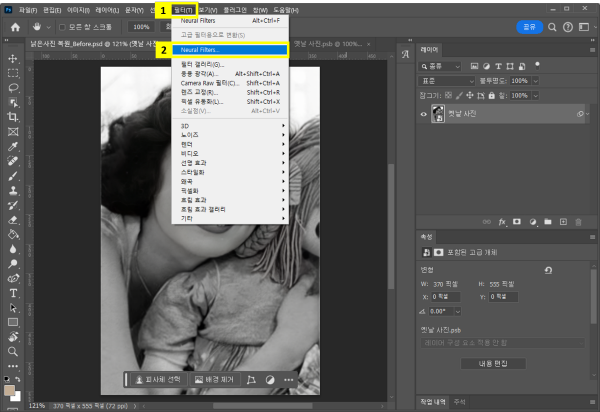The image size is (600, 412).
Task: Click the add layer style fx icon
Action: click(502, 222)
